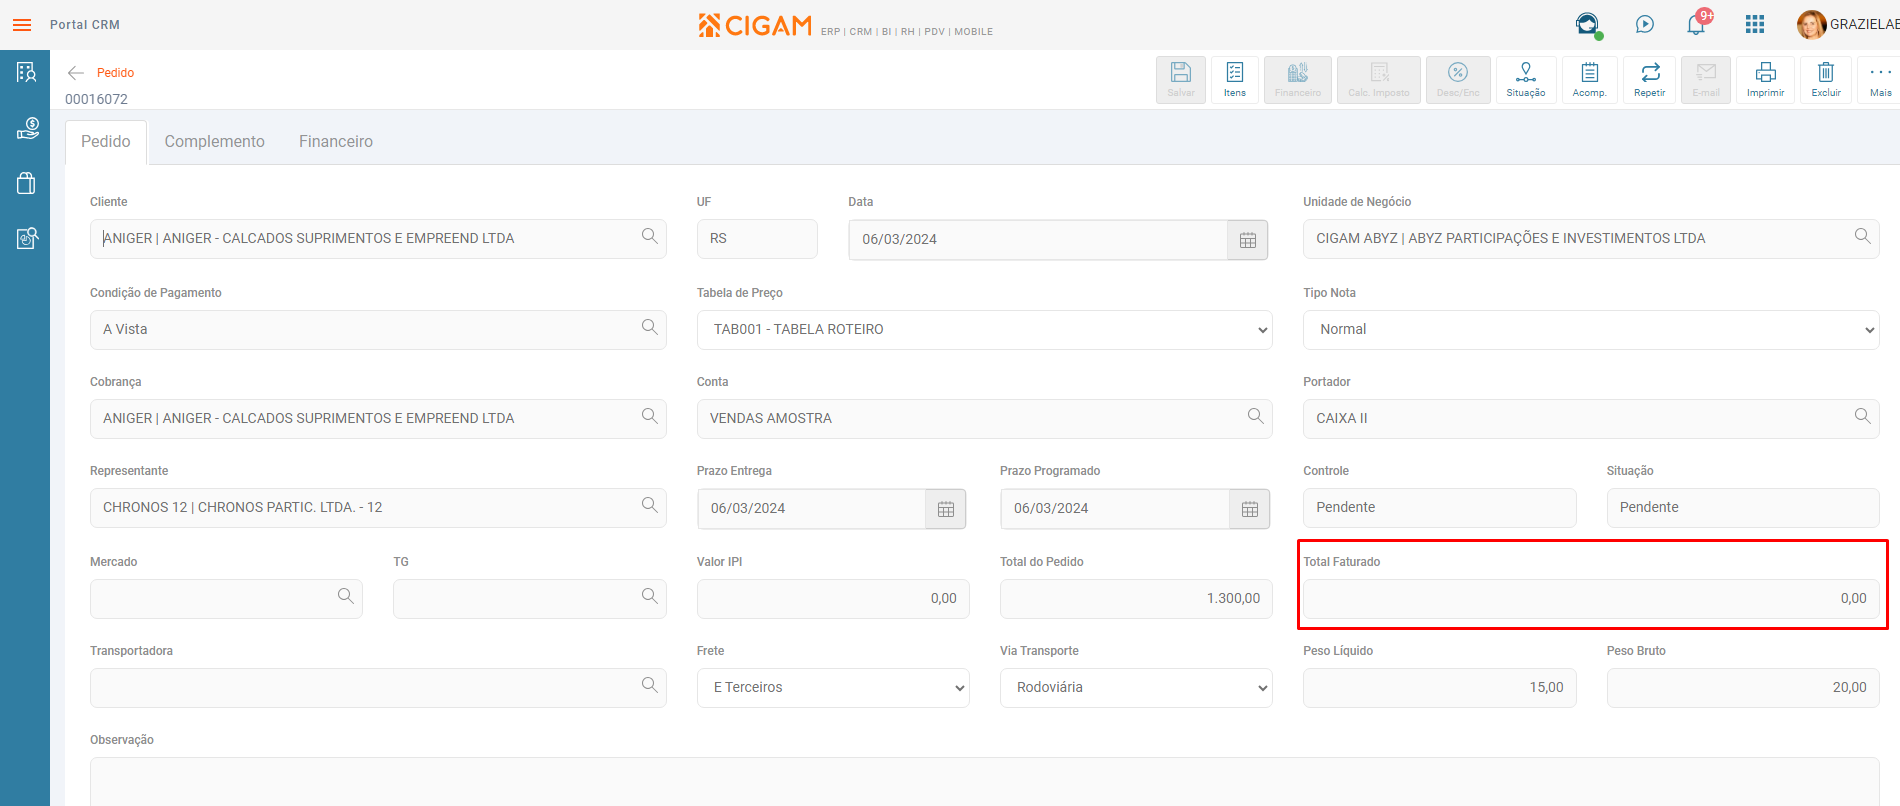The height and width of the screenshot is (806, 1900).
Task: Click the Situação field showing Pendente
Action: coord(1743,508)
